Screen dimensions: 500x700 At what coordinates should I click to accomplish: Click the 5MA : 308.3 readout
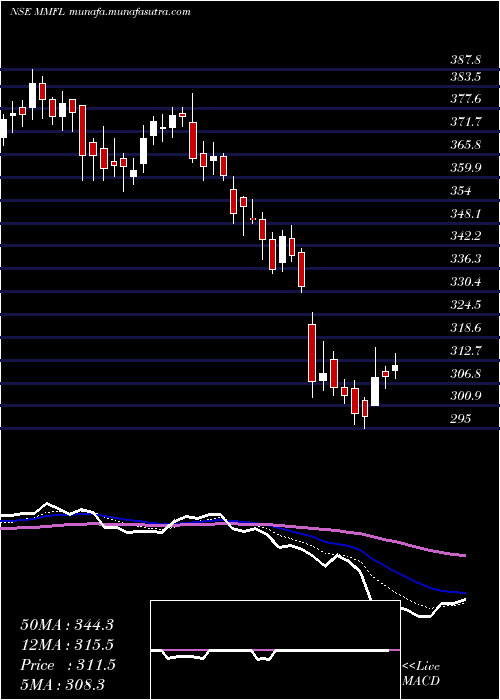pos(62,684)
